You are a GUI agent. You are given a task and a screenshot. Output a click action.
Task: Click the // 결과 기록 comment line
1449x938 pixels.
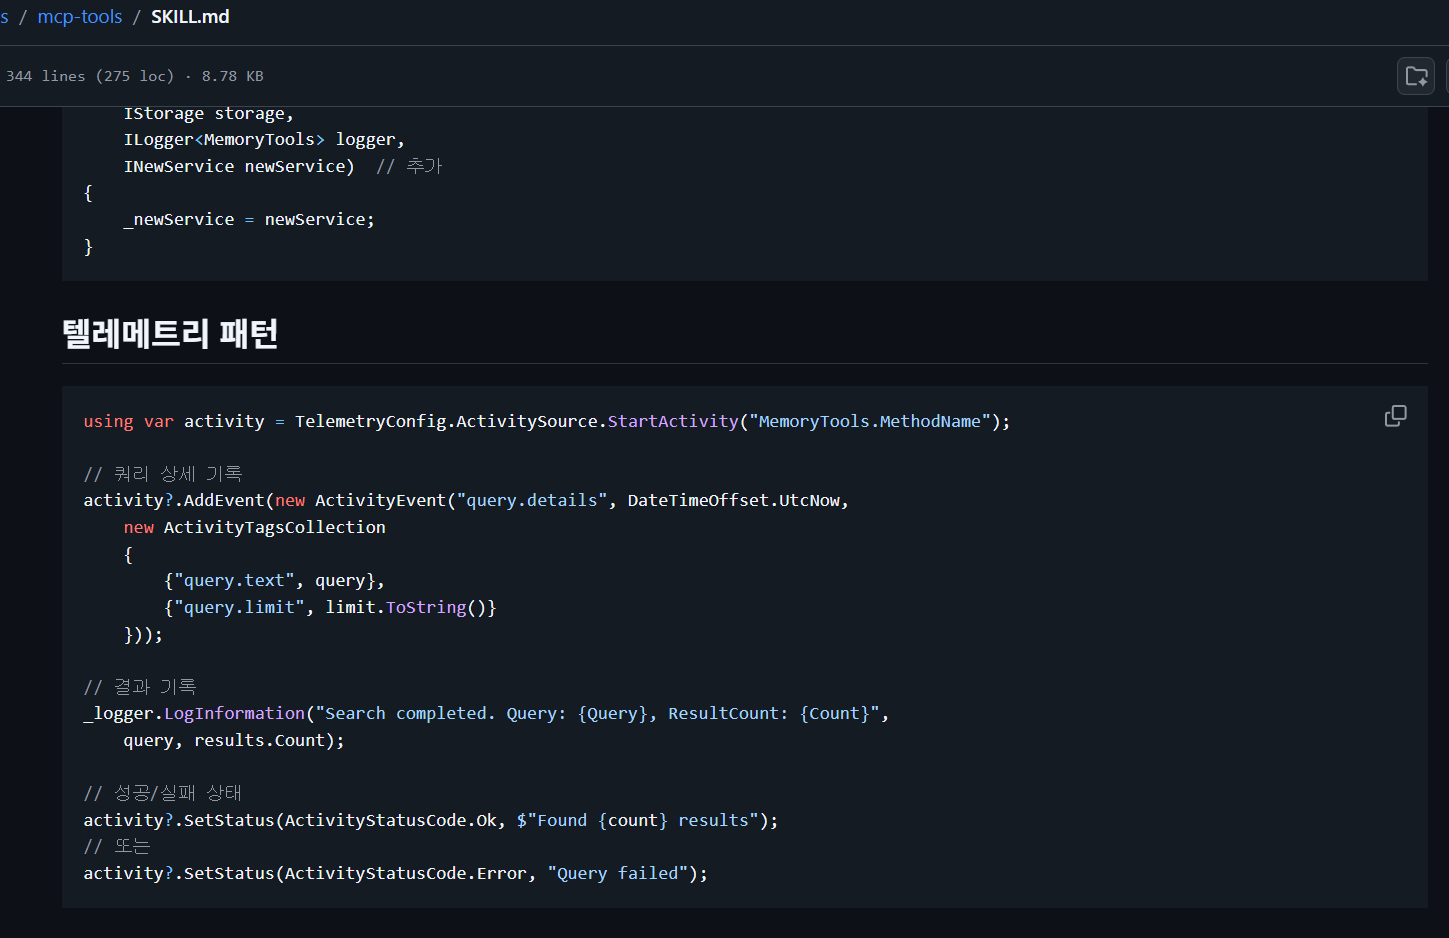pyautogui.click(x=140, y=687)
